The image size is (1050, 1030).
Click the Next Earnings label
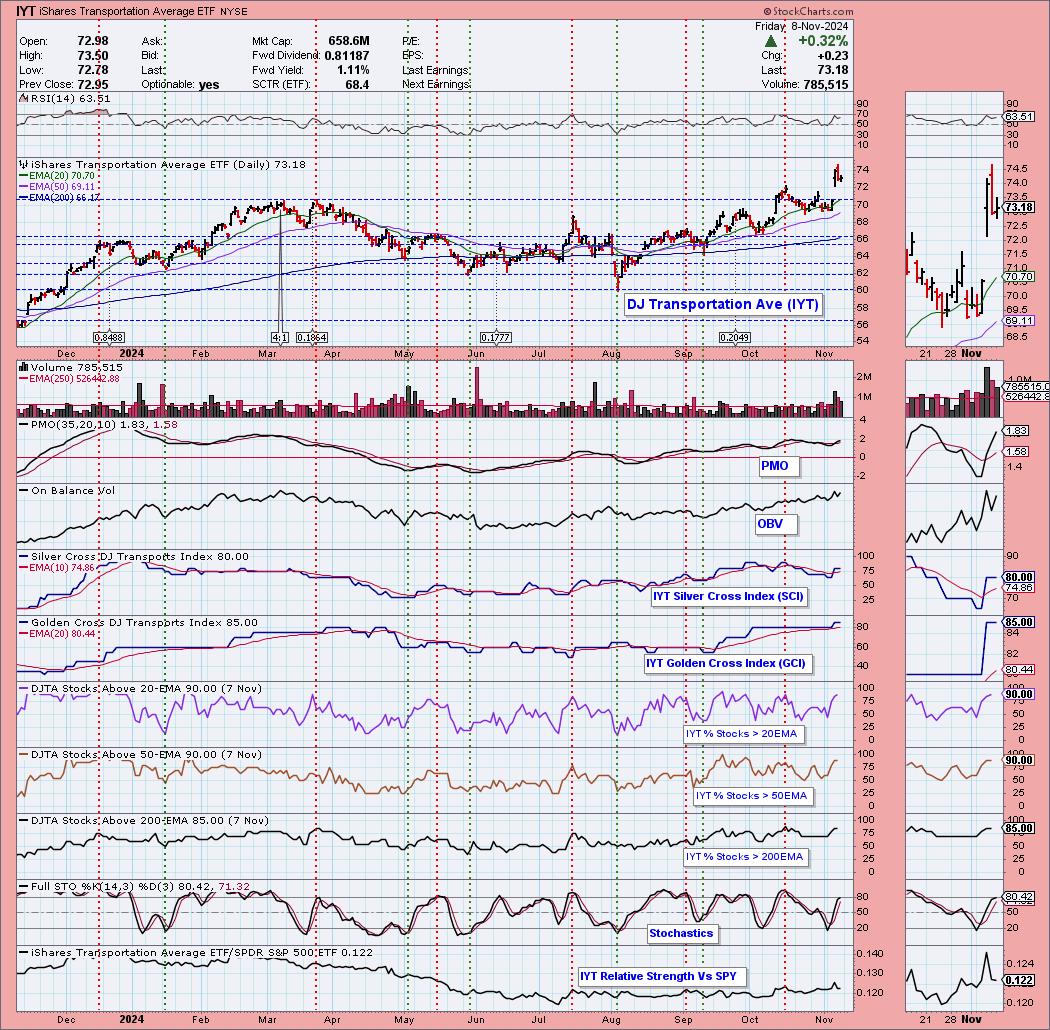435,84
